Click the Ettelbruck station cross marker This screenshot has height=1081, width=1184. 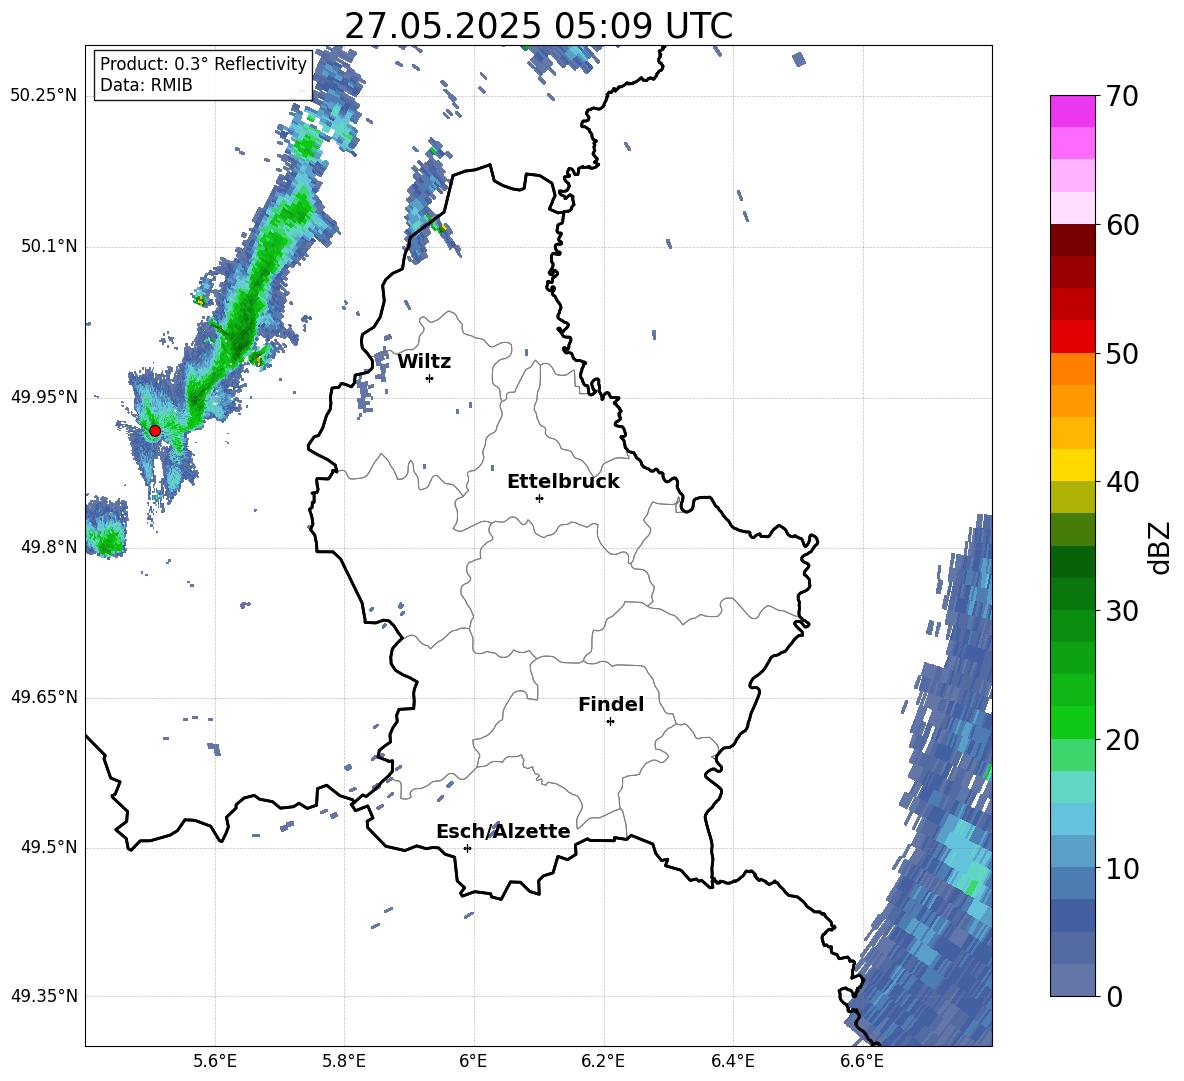tap(539, 498)
